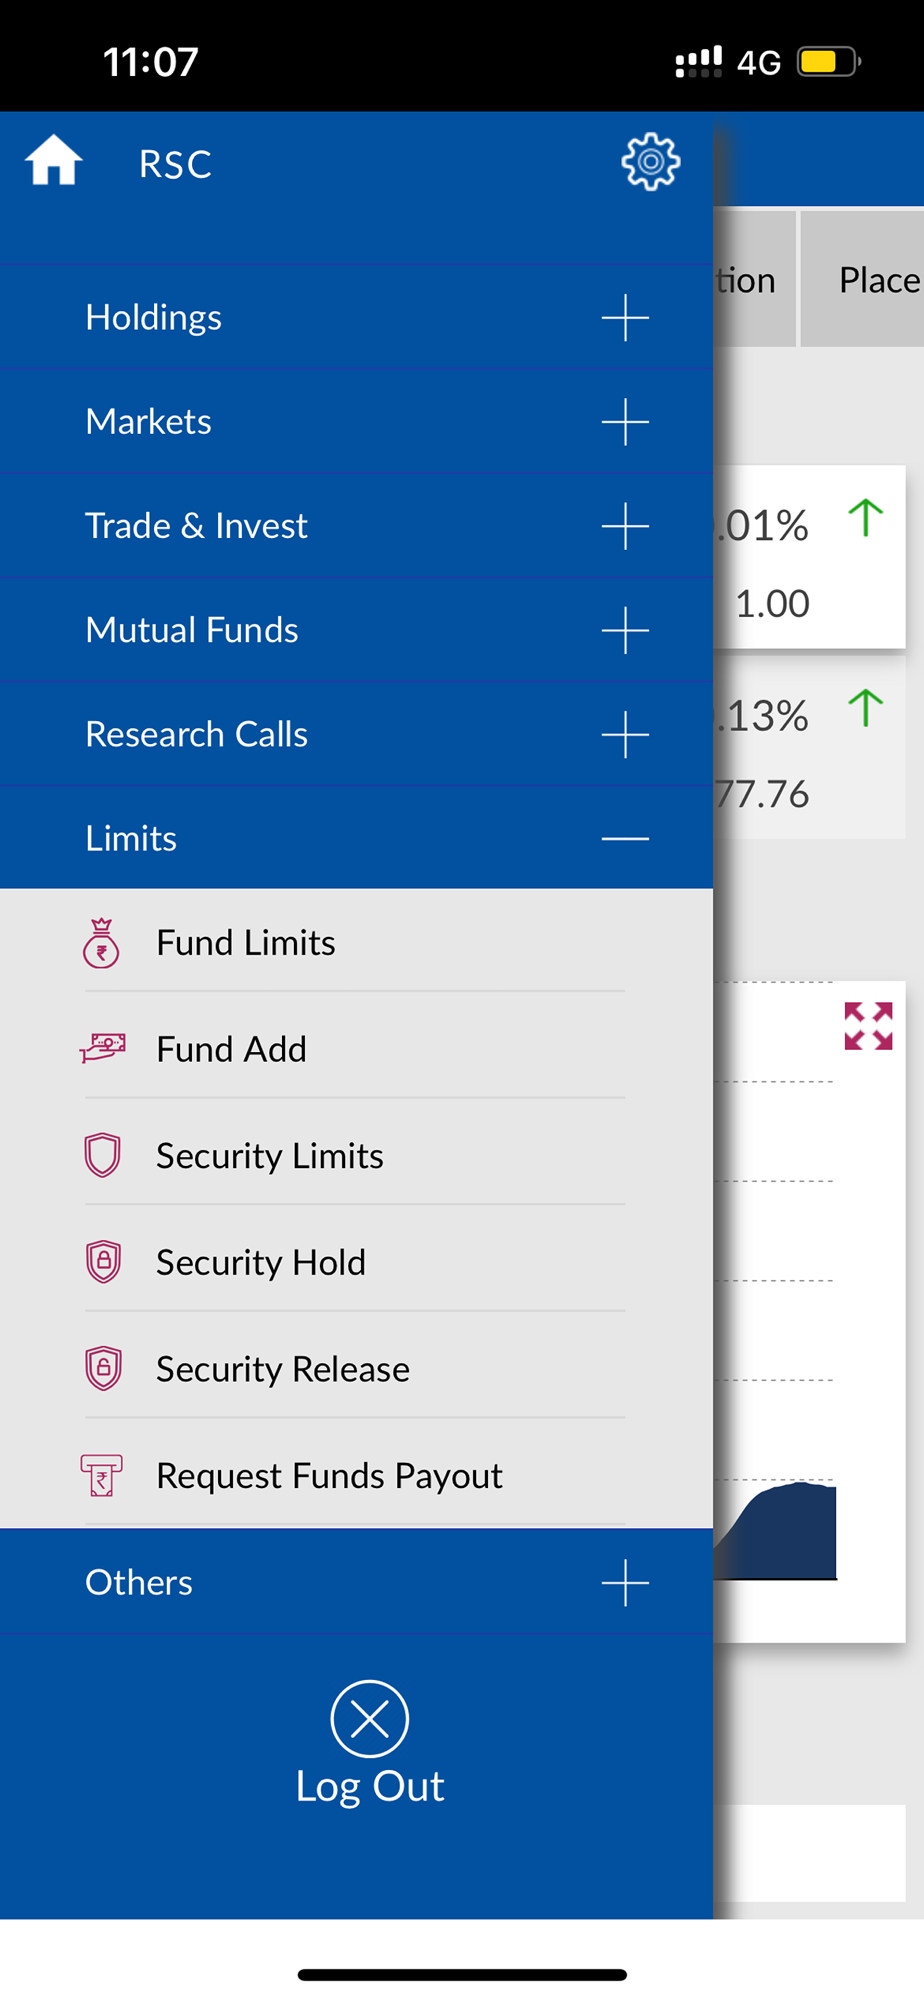Open the Research Calls menu item
The height and width of the screenshot is (2000, 924).
coord(197,734)
